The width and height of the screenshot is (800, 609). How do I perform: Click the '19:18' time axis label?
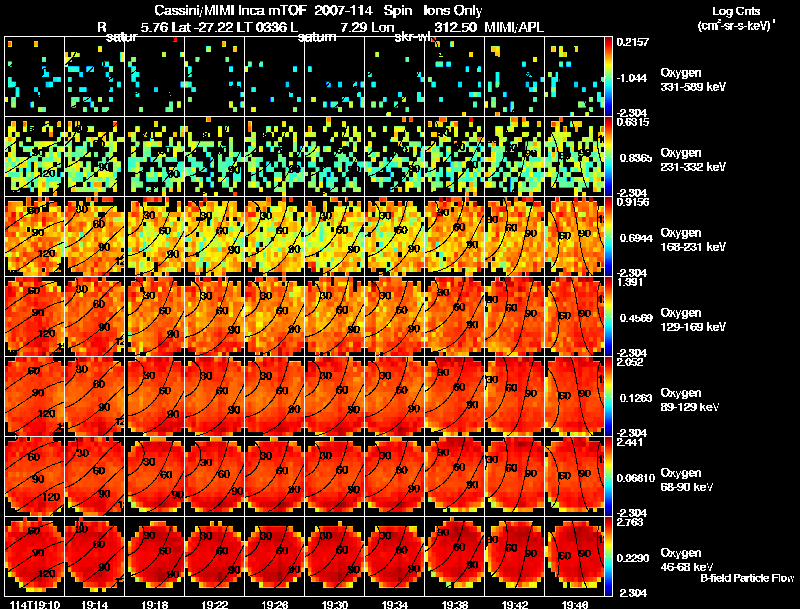pos(155,604)
